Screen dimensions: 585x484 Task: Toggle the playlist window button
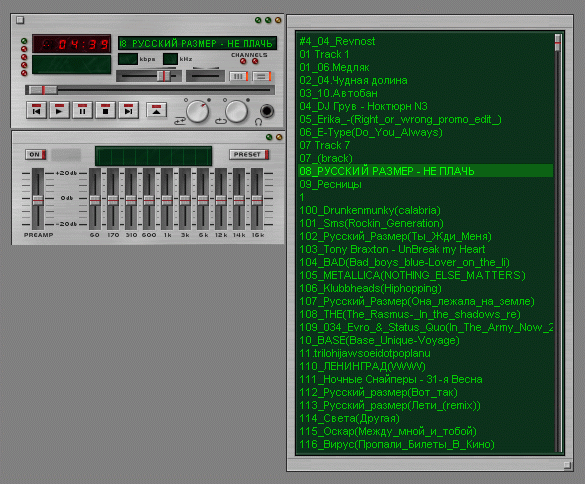262,76
